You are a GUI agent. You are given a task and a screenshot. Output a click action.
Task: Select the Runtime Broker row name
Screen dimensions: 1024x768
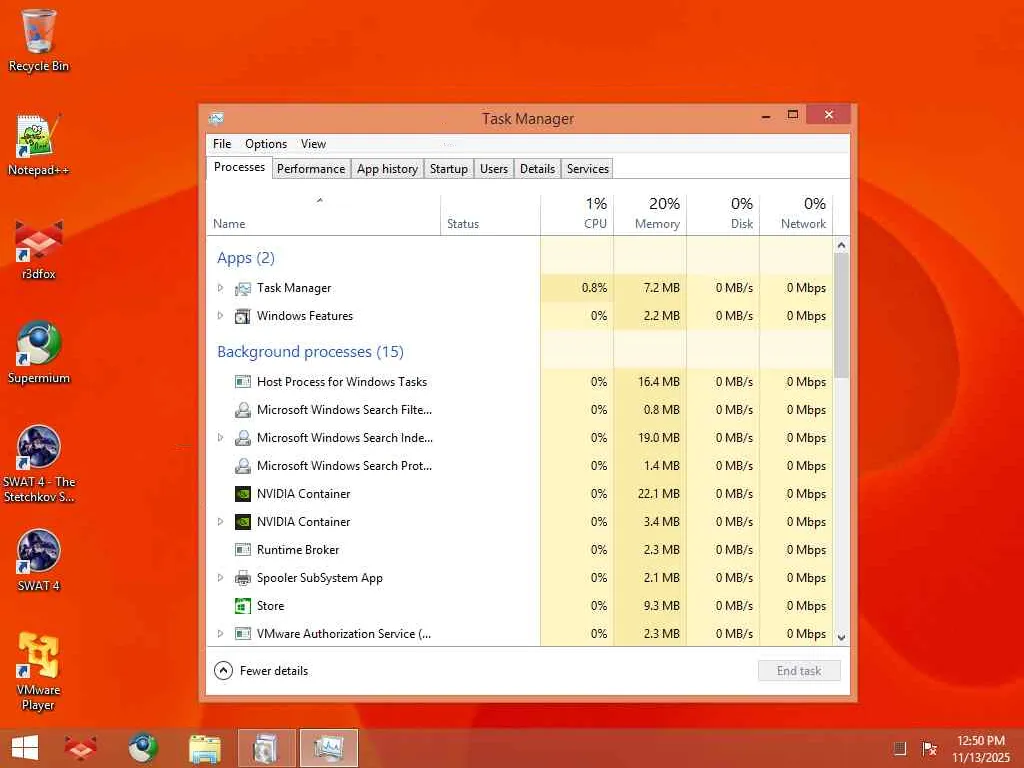coord(298,550)
